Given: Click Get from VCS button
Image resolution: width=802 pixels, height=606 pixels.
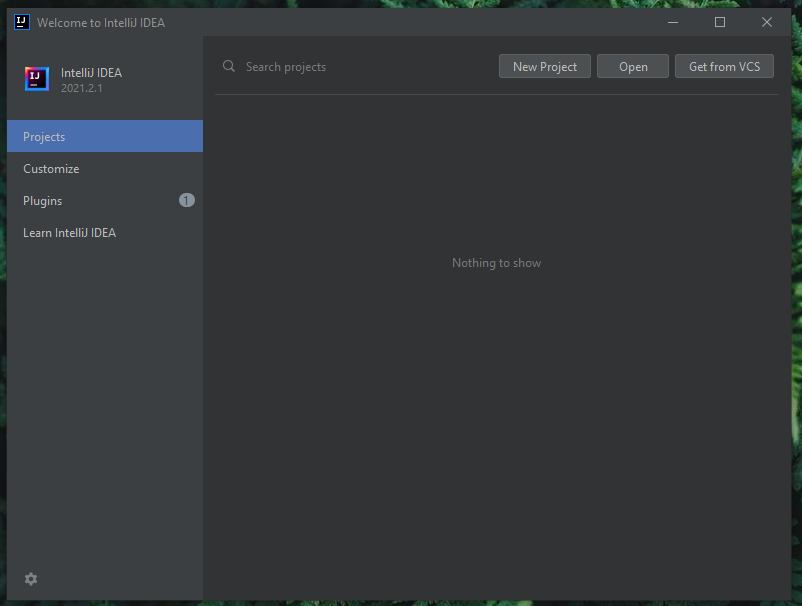Looking at the screenshot, I should (724, 66).
